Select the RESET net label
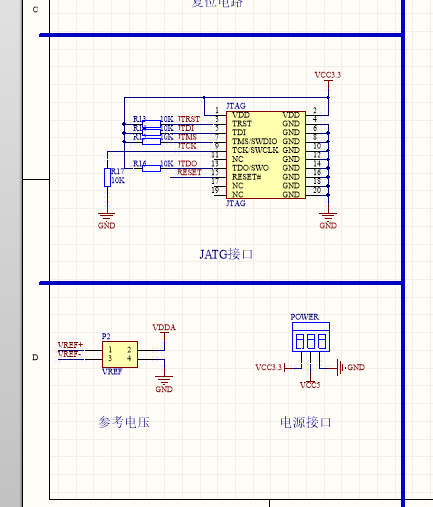Screen dimensions: 433x507 click(x=189, y=172)
